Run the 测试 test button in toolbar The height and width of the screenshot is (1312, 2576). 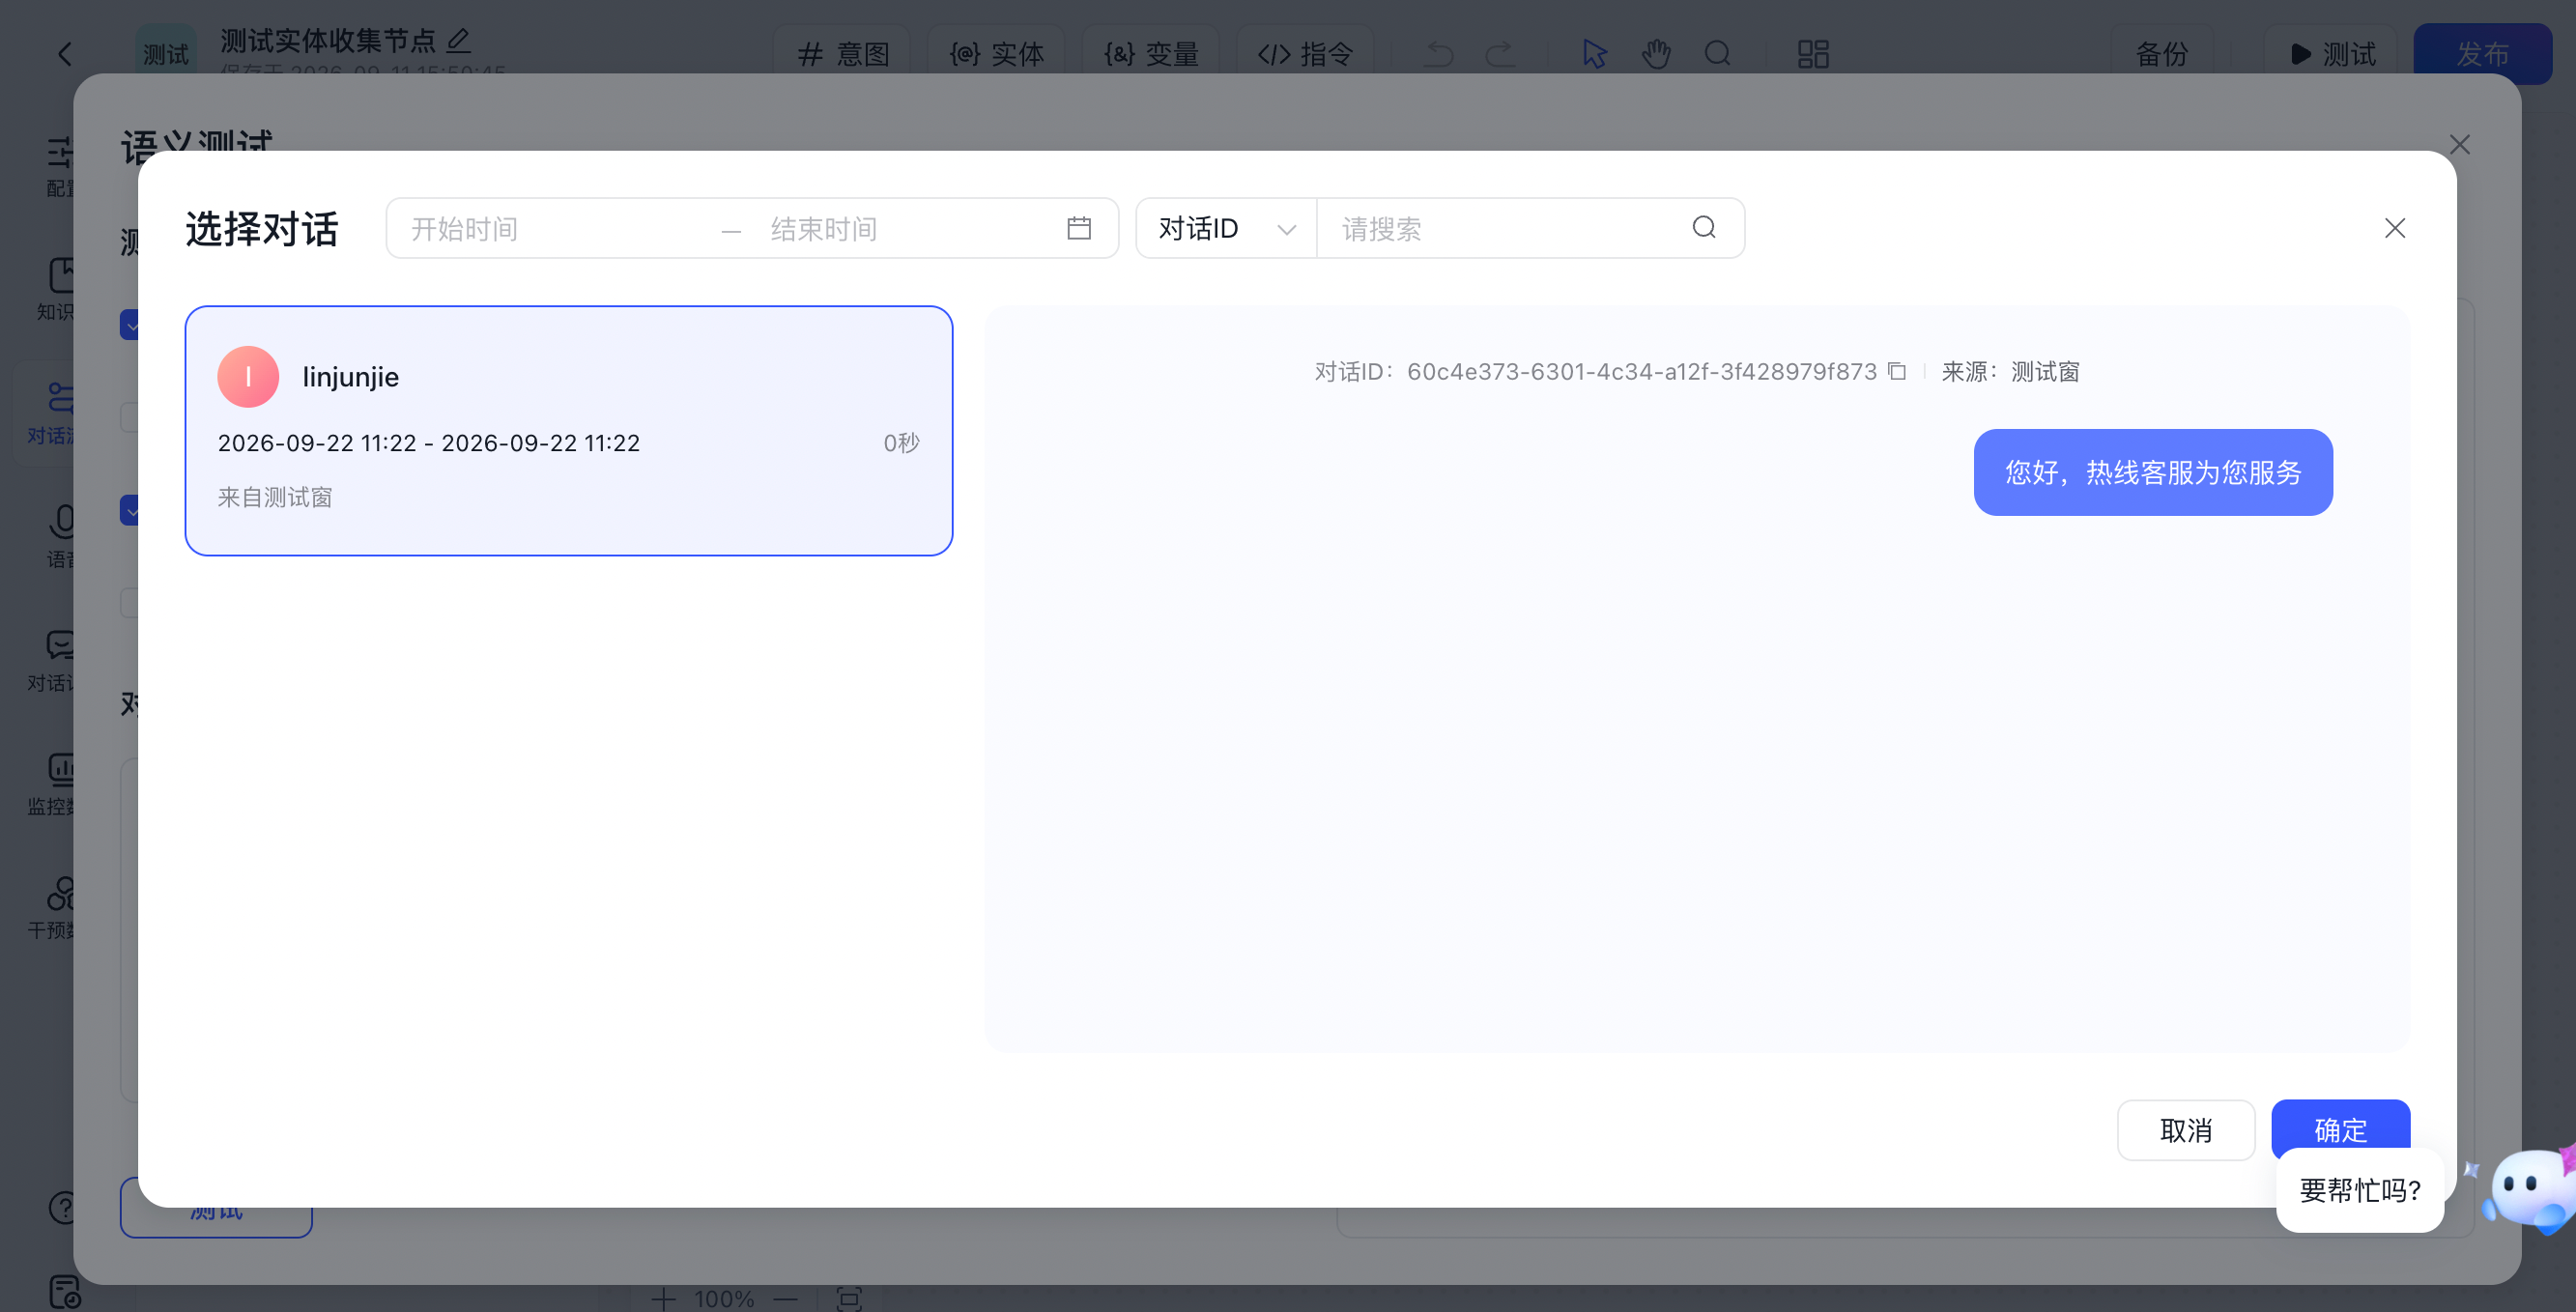(2332, 53)
